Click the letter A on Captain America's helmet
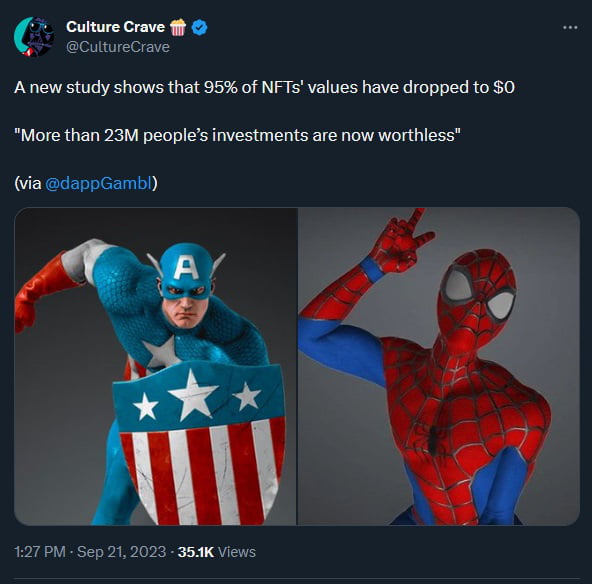The width and height of the screenshot is (592, 584). click(185, 267)
